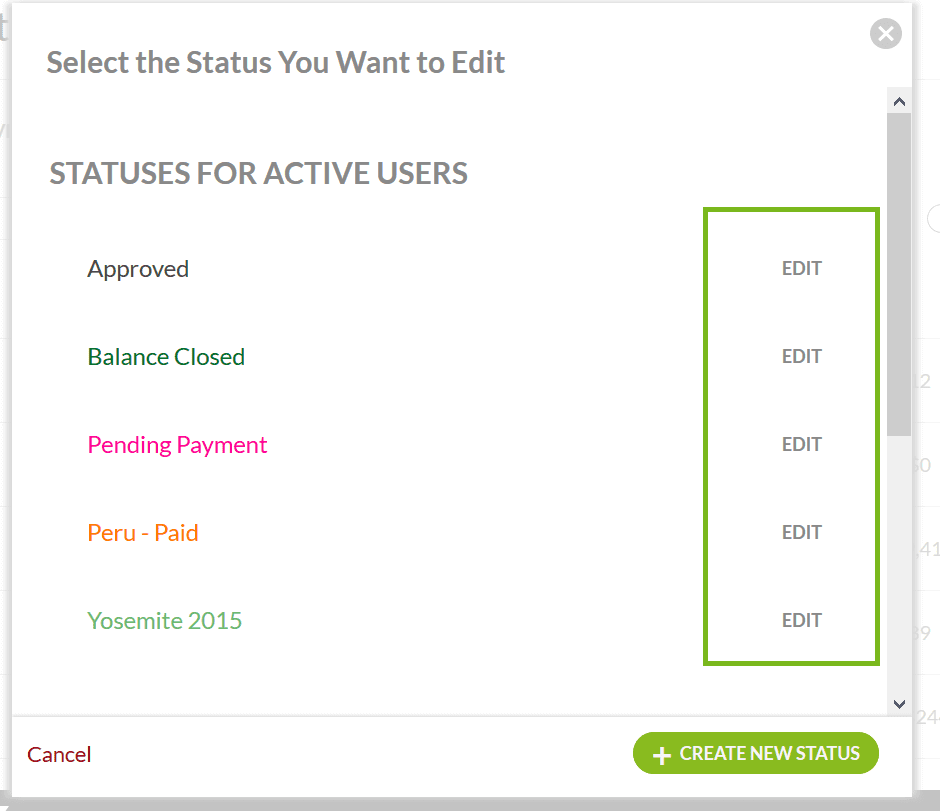Edit the Yosemite 2015 status
Image resolution: width=940 pixels, height=811 pixels.
pos(801,620)
